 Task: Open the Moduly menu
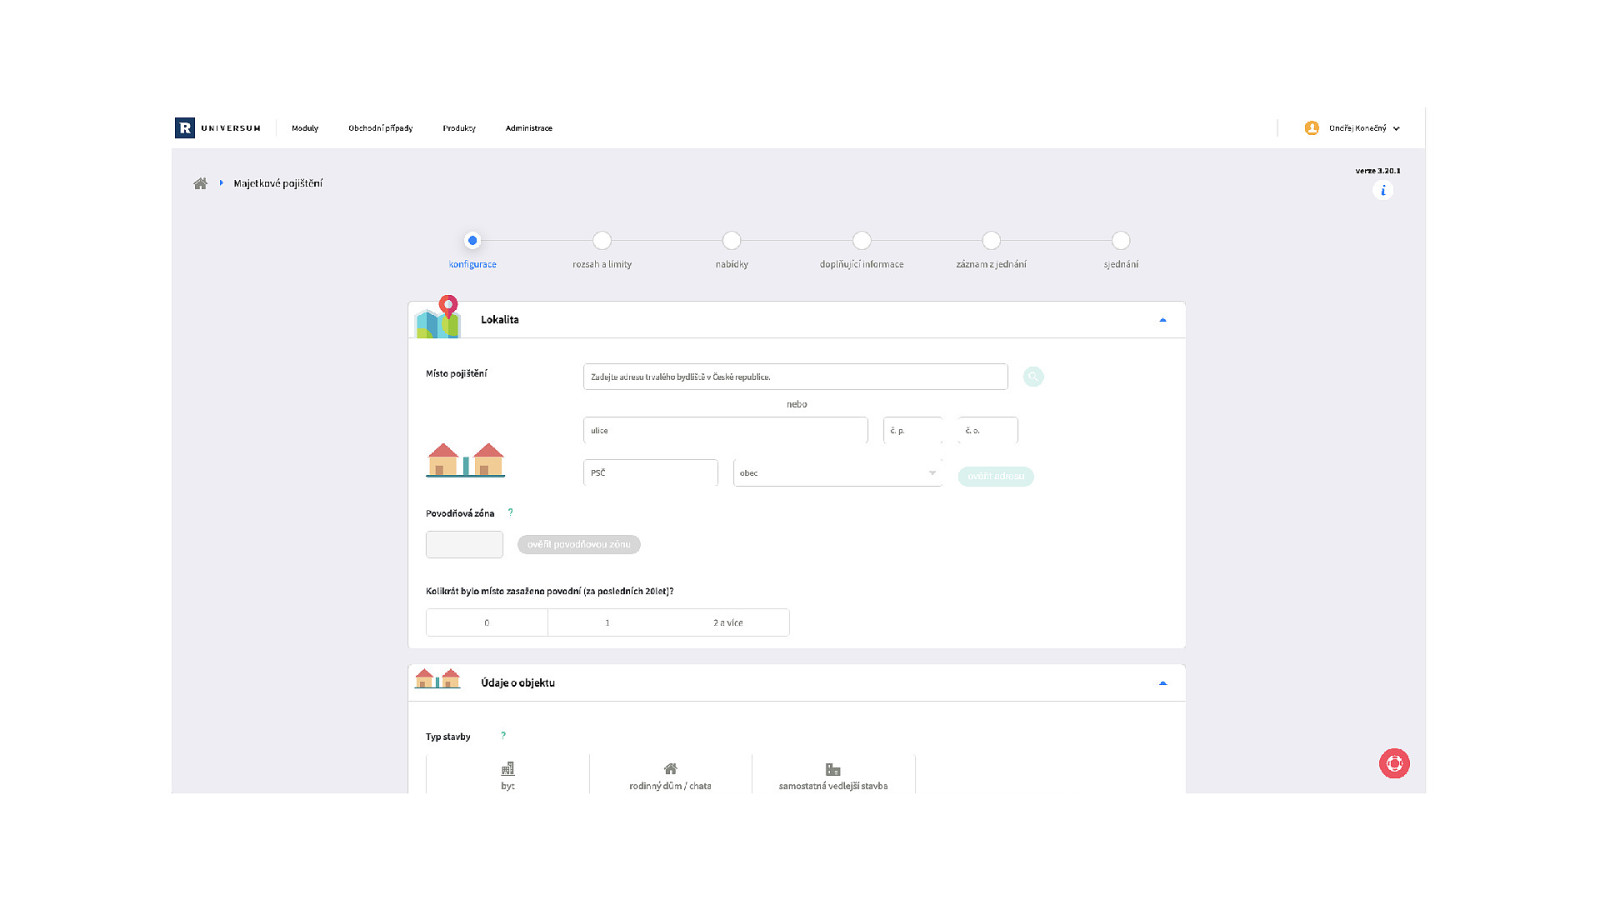(x=305, y=128)
